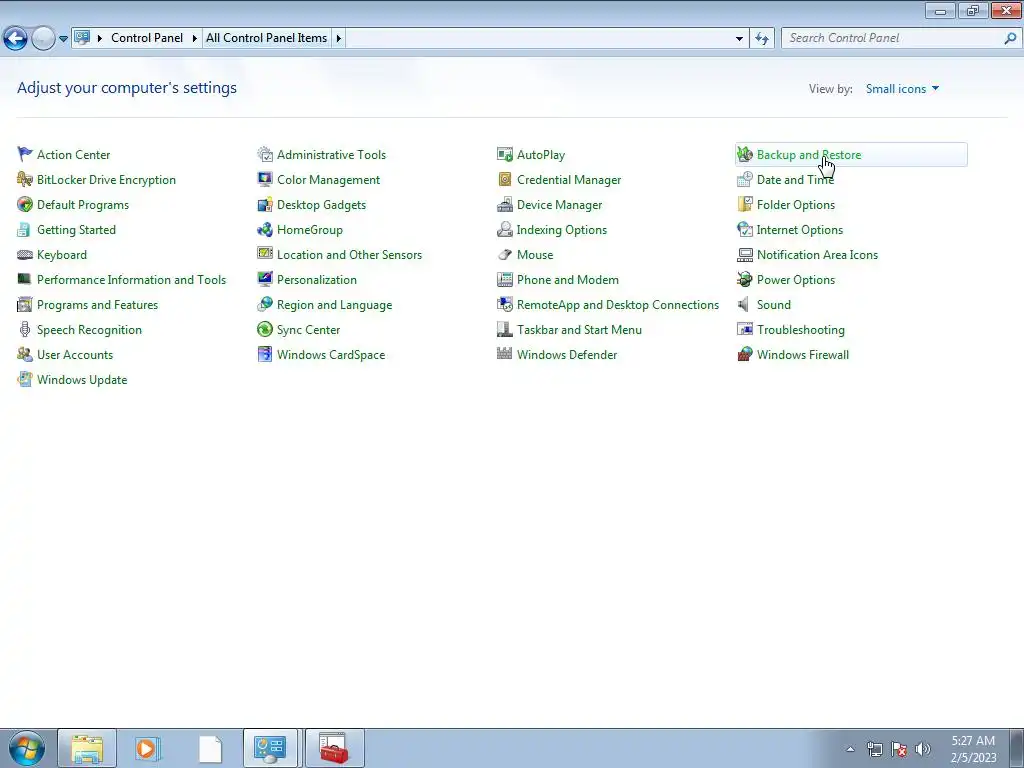The width and height of the screenshot is (1024, 768).
Task: Click the search magnifier icon
Action: coord(1010,39)
